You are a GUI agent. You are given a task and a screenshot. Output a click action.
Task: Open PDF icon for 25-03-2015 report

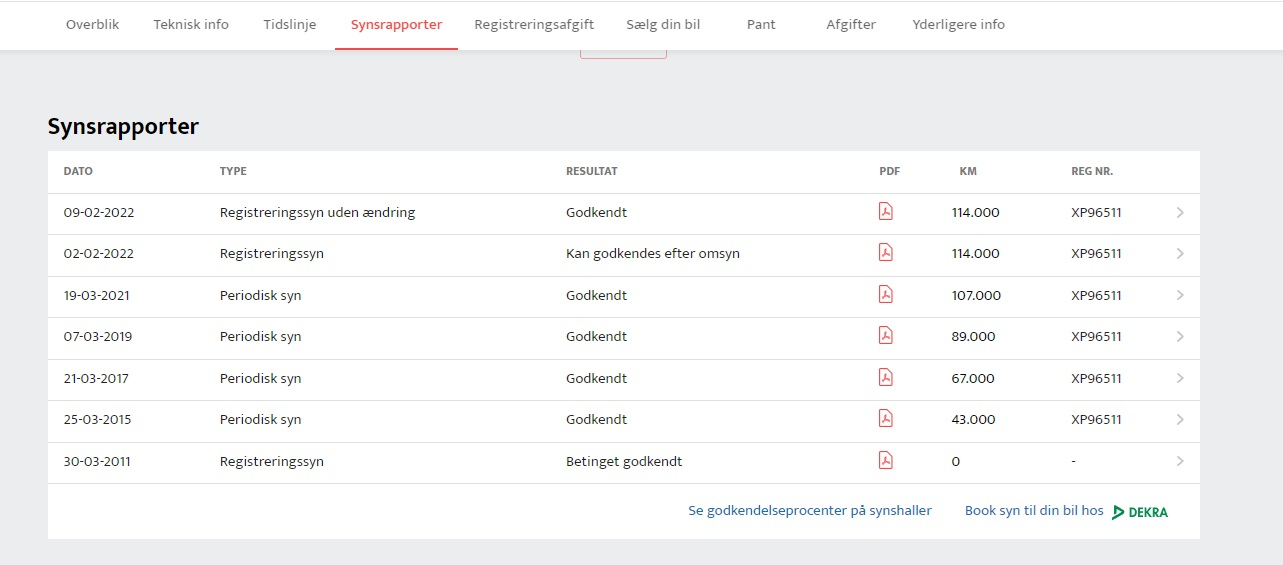click(885, 418)
